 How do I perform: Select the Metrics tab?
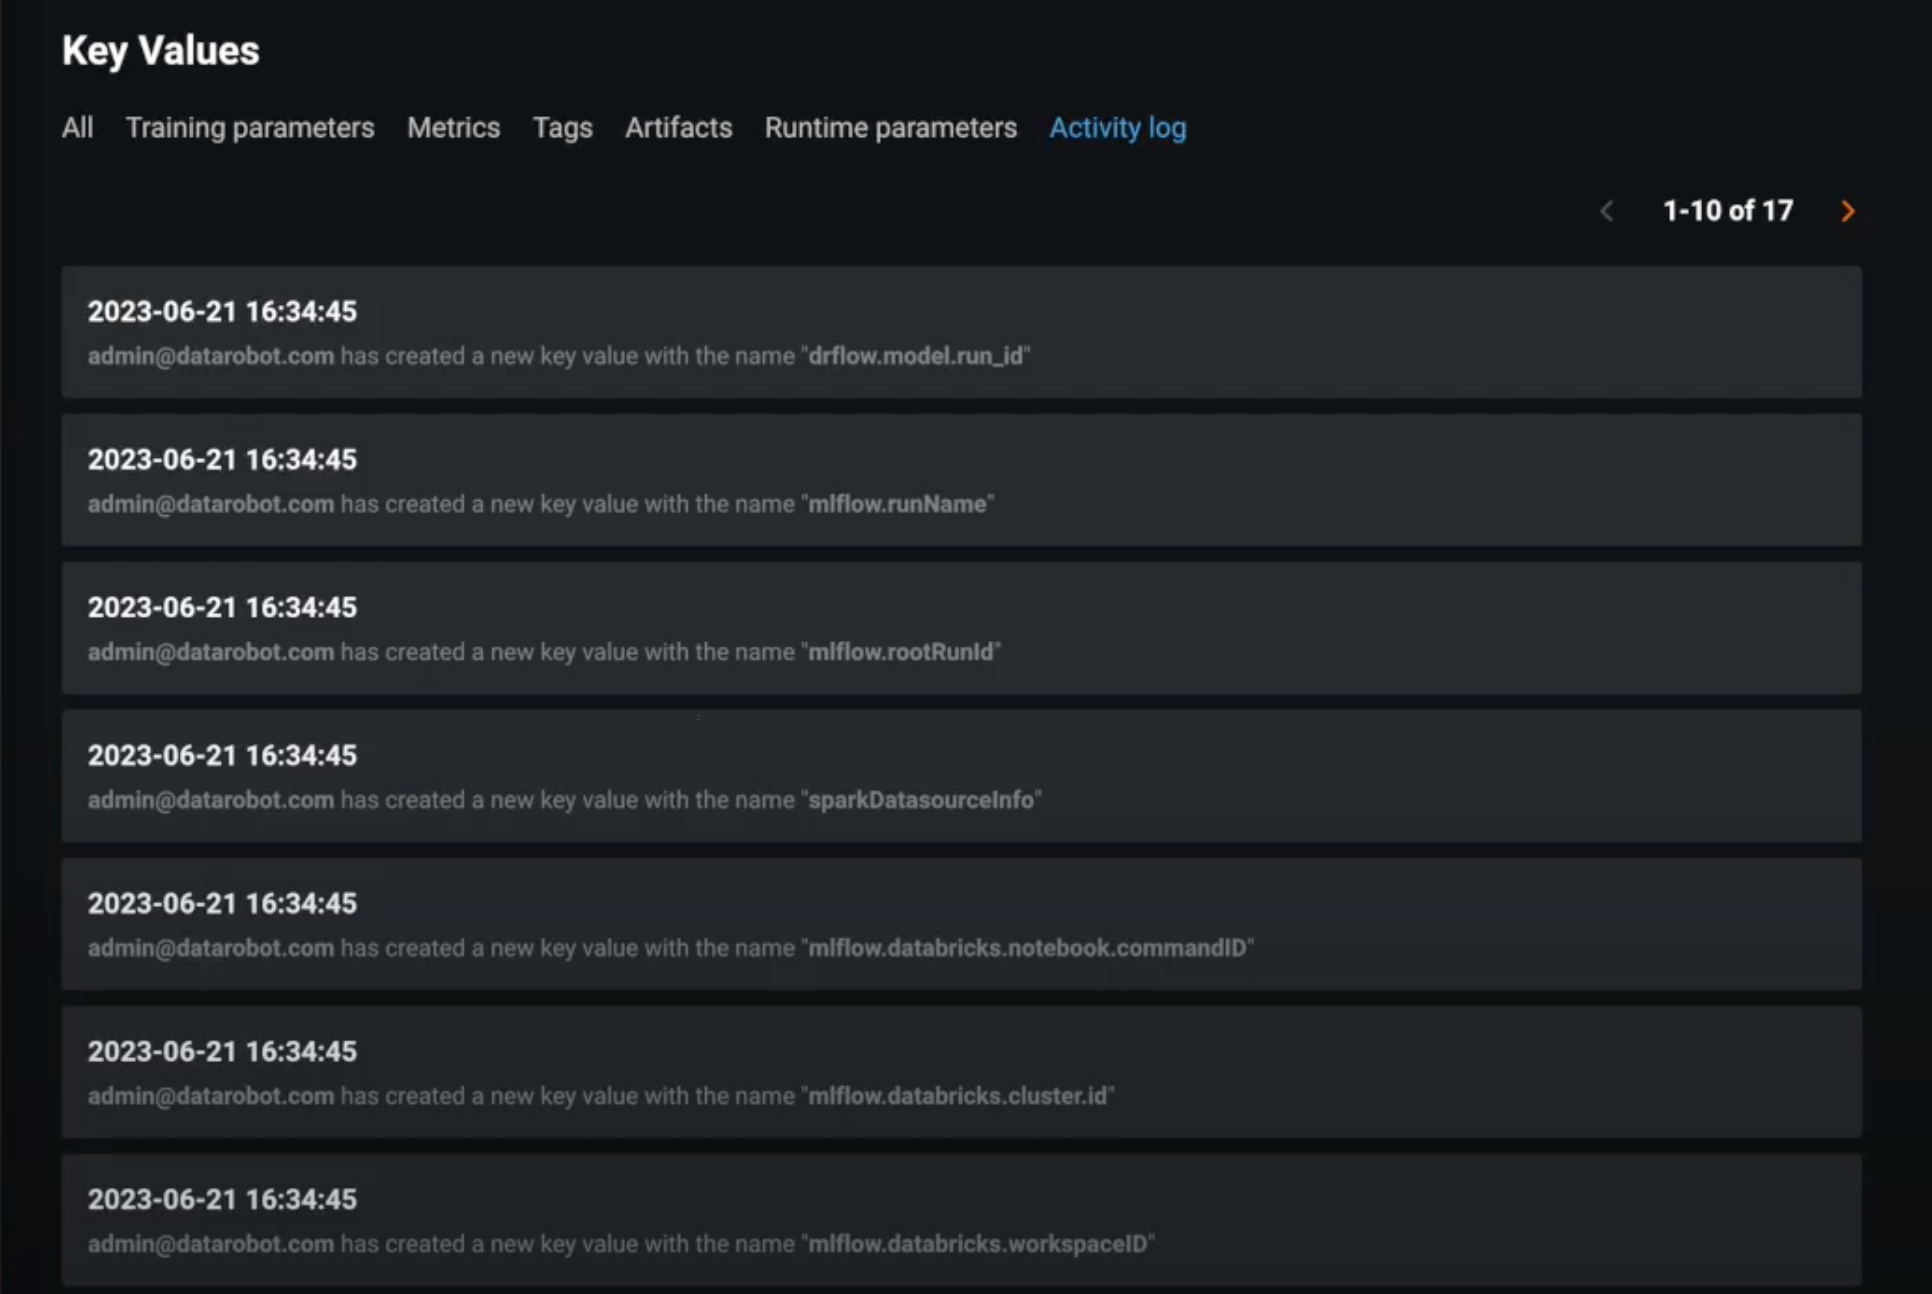[453, 128]
